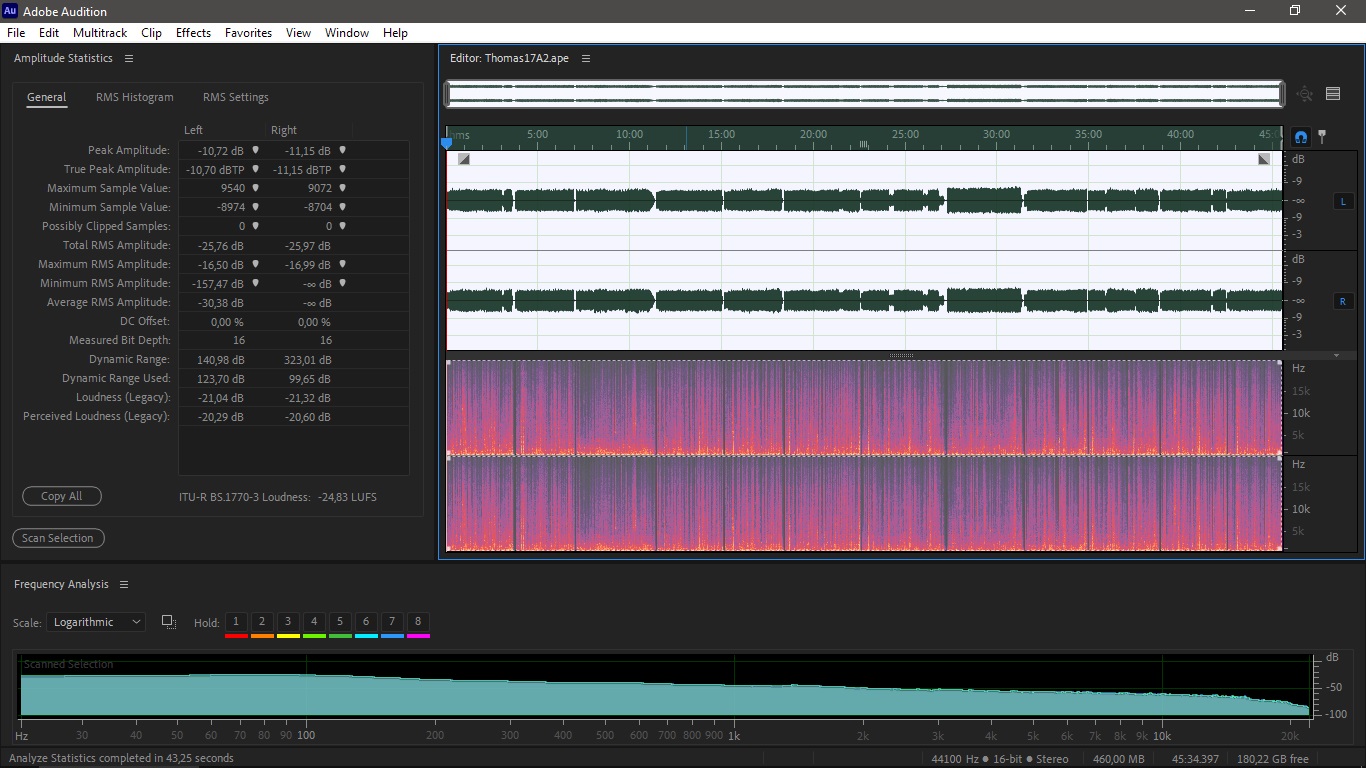Click the marker pin icon beside timeline
The image size is (1366, 768).
[1322, 136]
